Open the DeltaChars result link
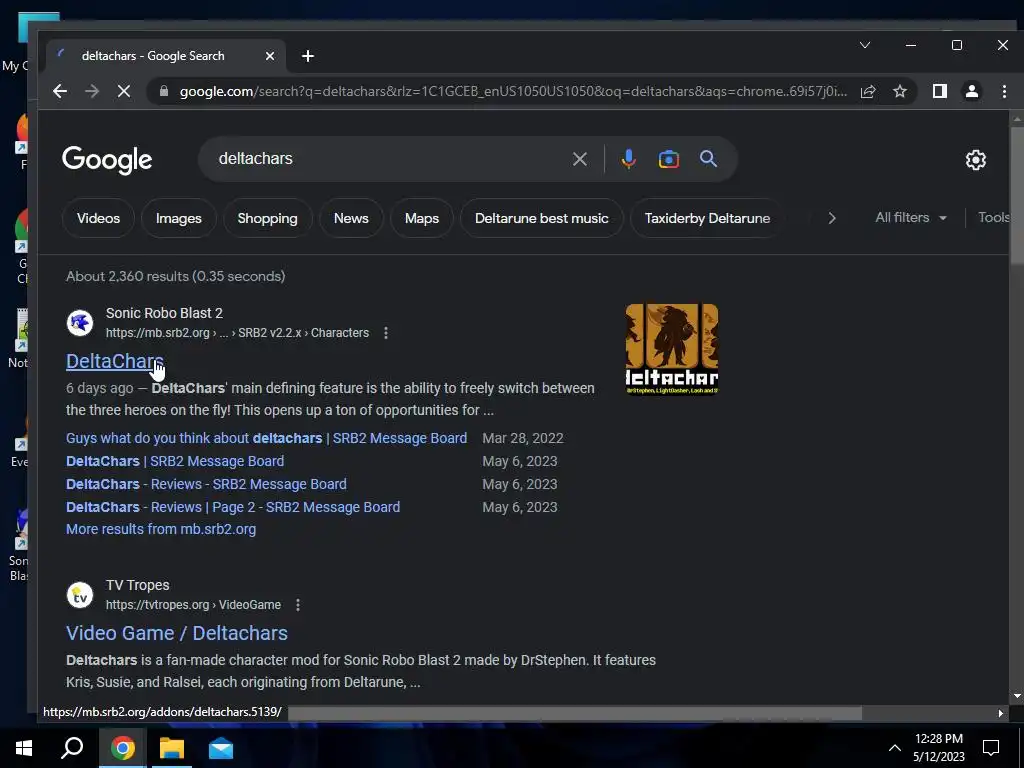The width and height of the screenshot is (1024, 768). pyautogui.click(x=114, y=361)
